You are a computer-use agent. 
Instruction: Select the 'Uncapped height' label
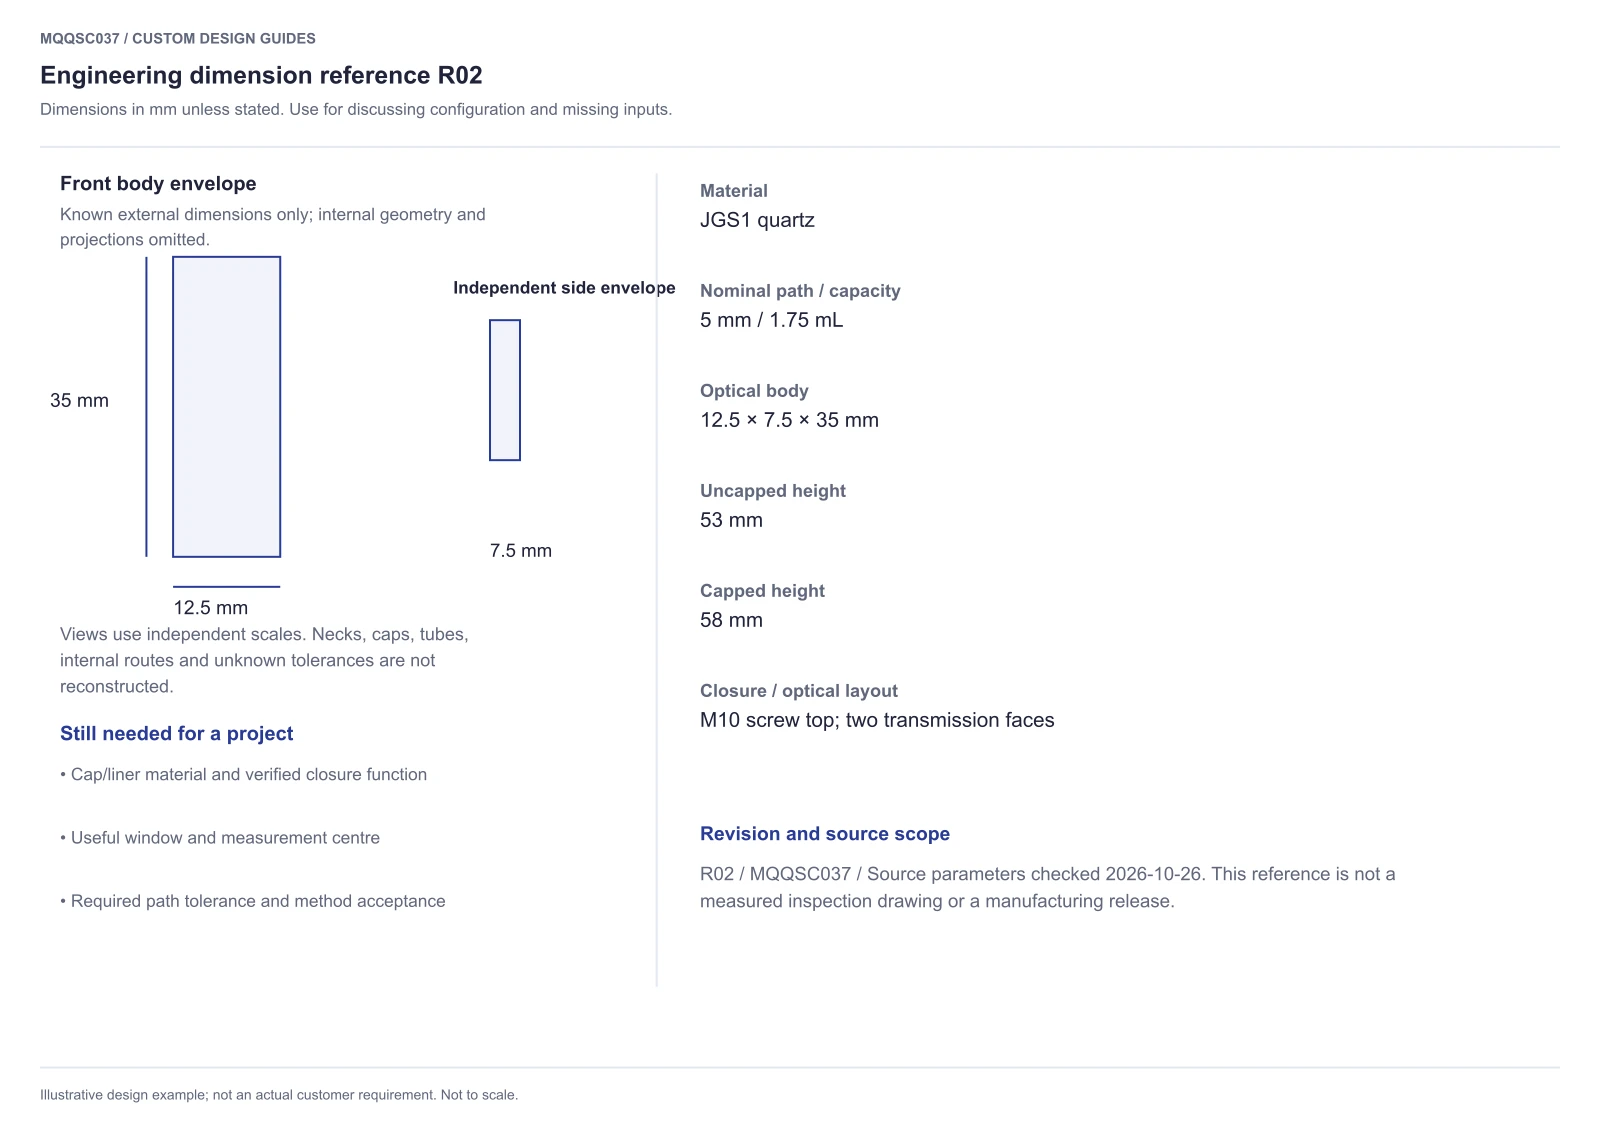pos(773,491)
